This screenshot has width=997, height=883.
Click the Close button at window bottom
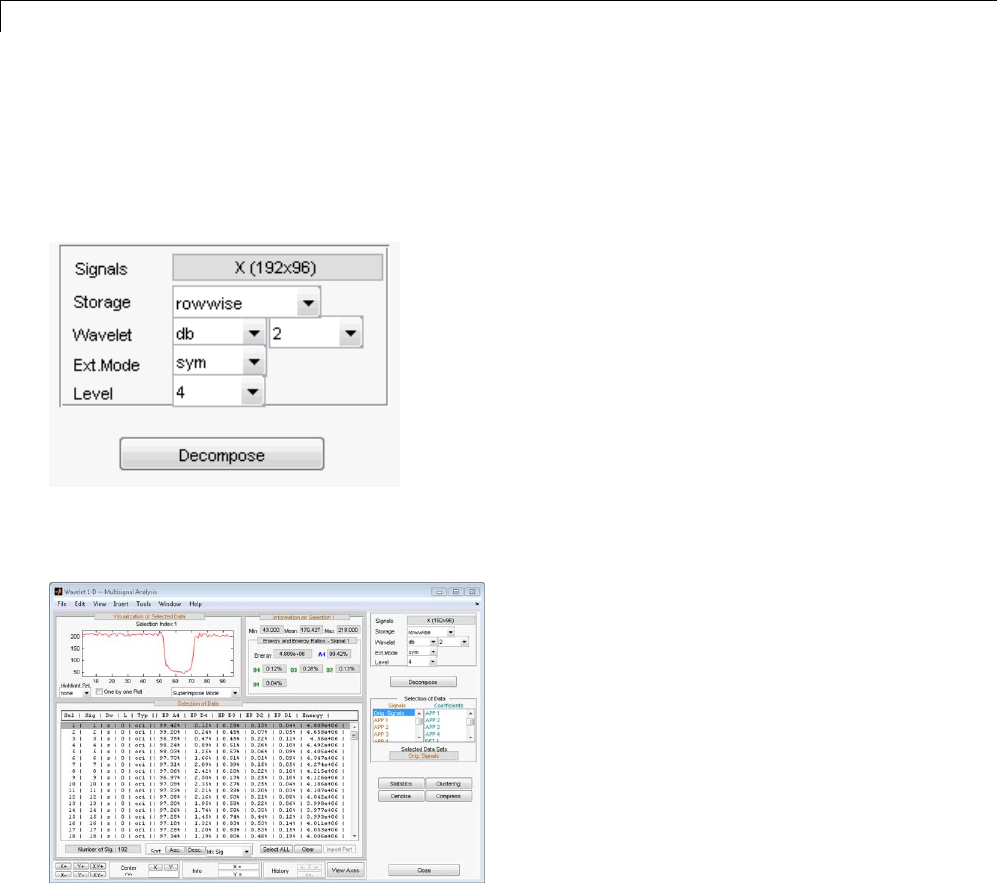[424, 870]
